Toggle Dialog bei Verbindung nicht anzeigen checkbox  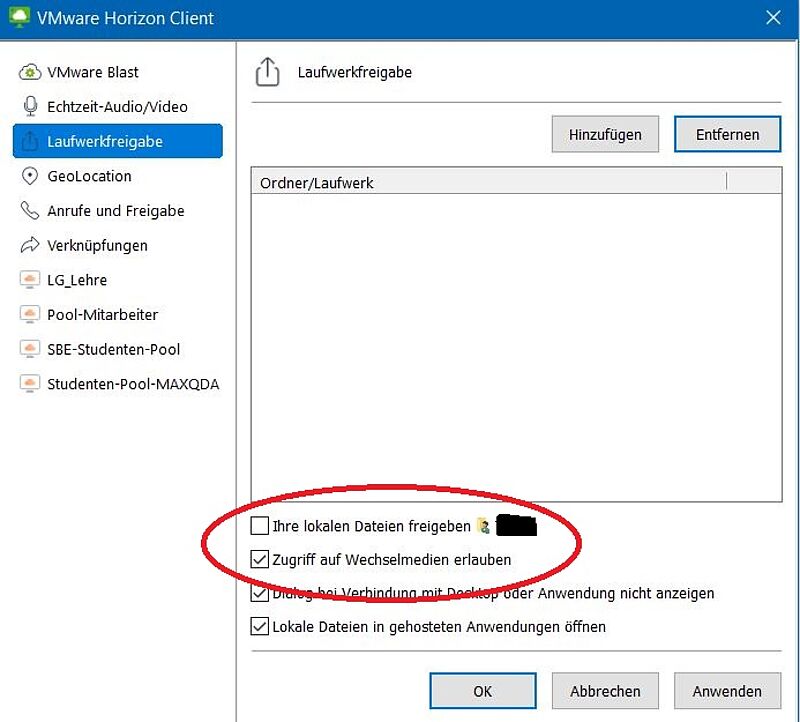260,593
